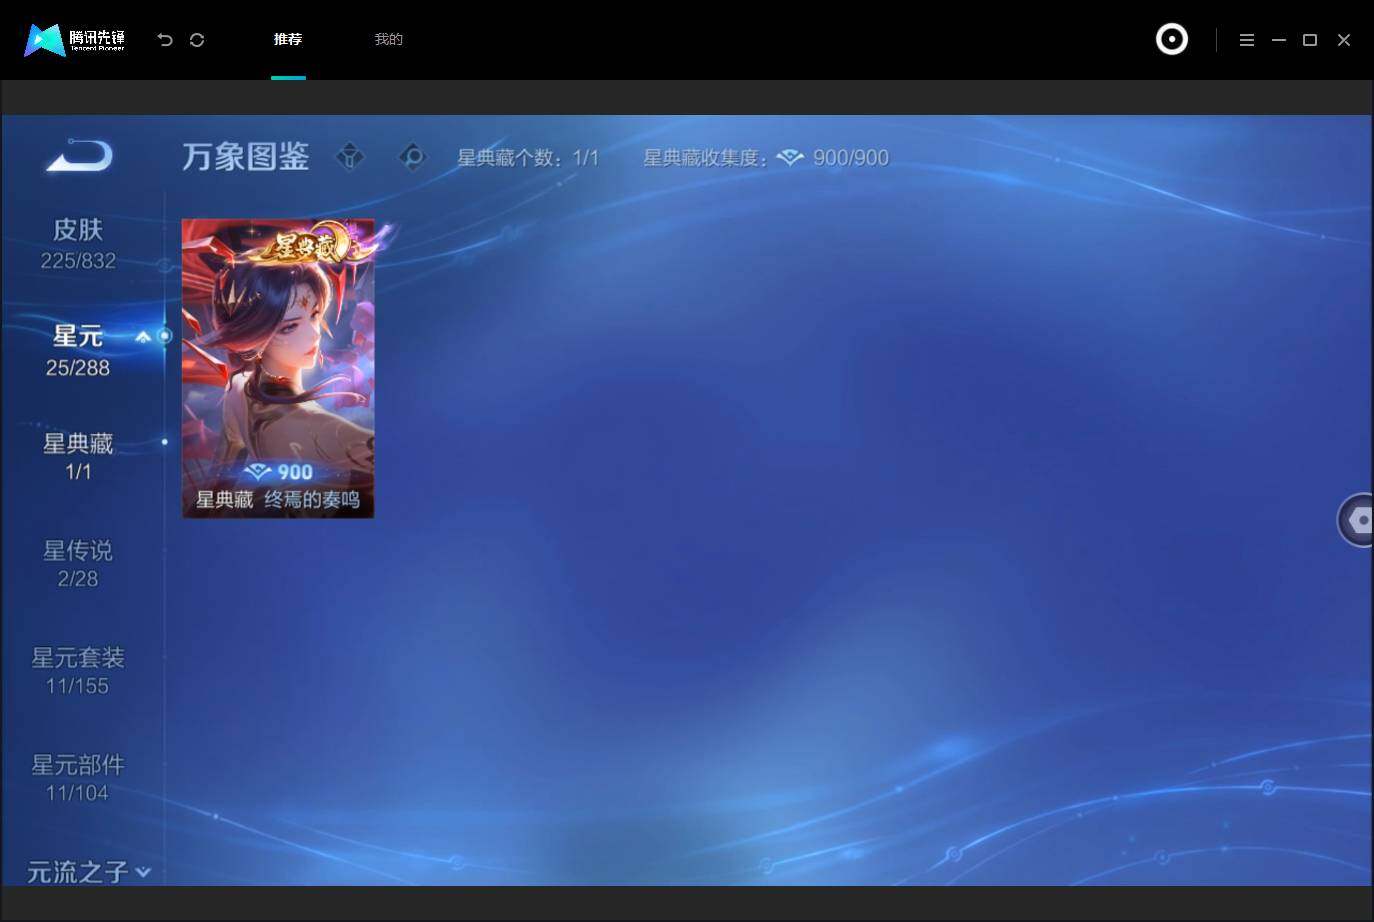Return with the game's back arrow button
Image resolution: width=1374 pixels, height=922 pixels.
tap(79, 156)
